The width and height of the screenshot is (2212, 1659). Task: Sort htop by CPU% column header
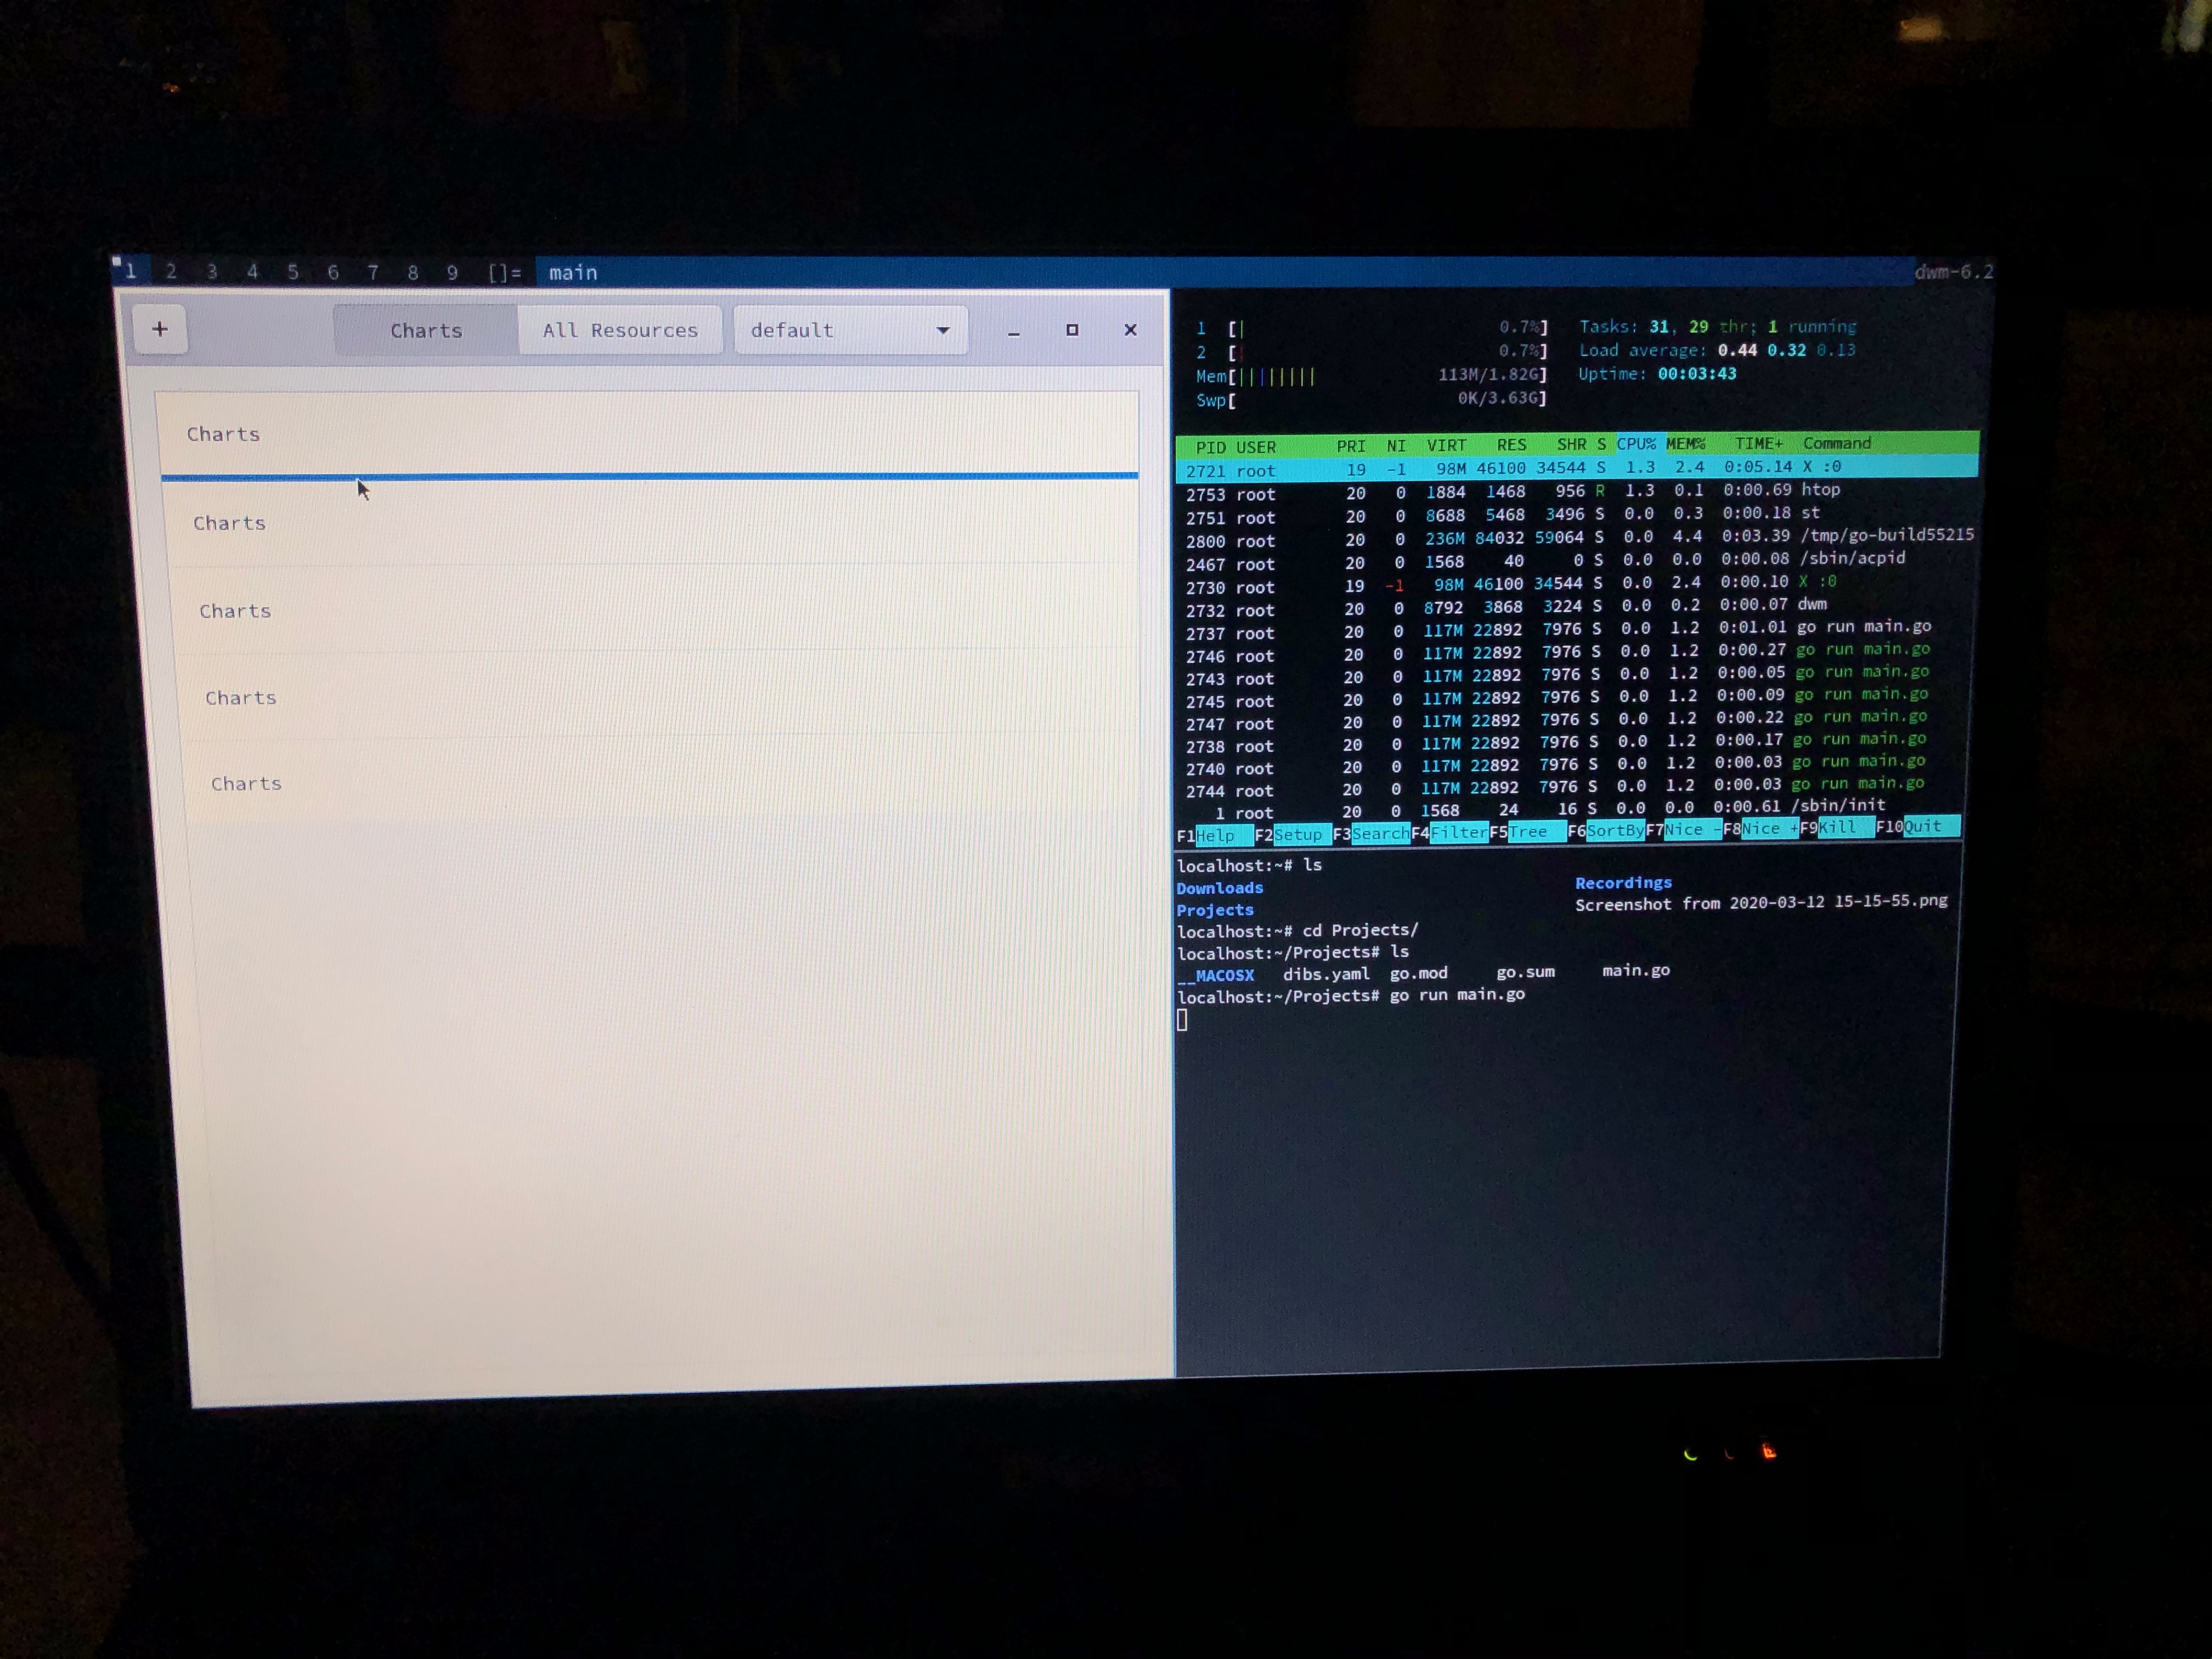coord(1636,444)
